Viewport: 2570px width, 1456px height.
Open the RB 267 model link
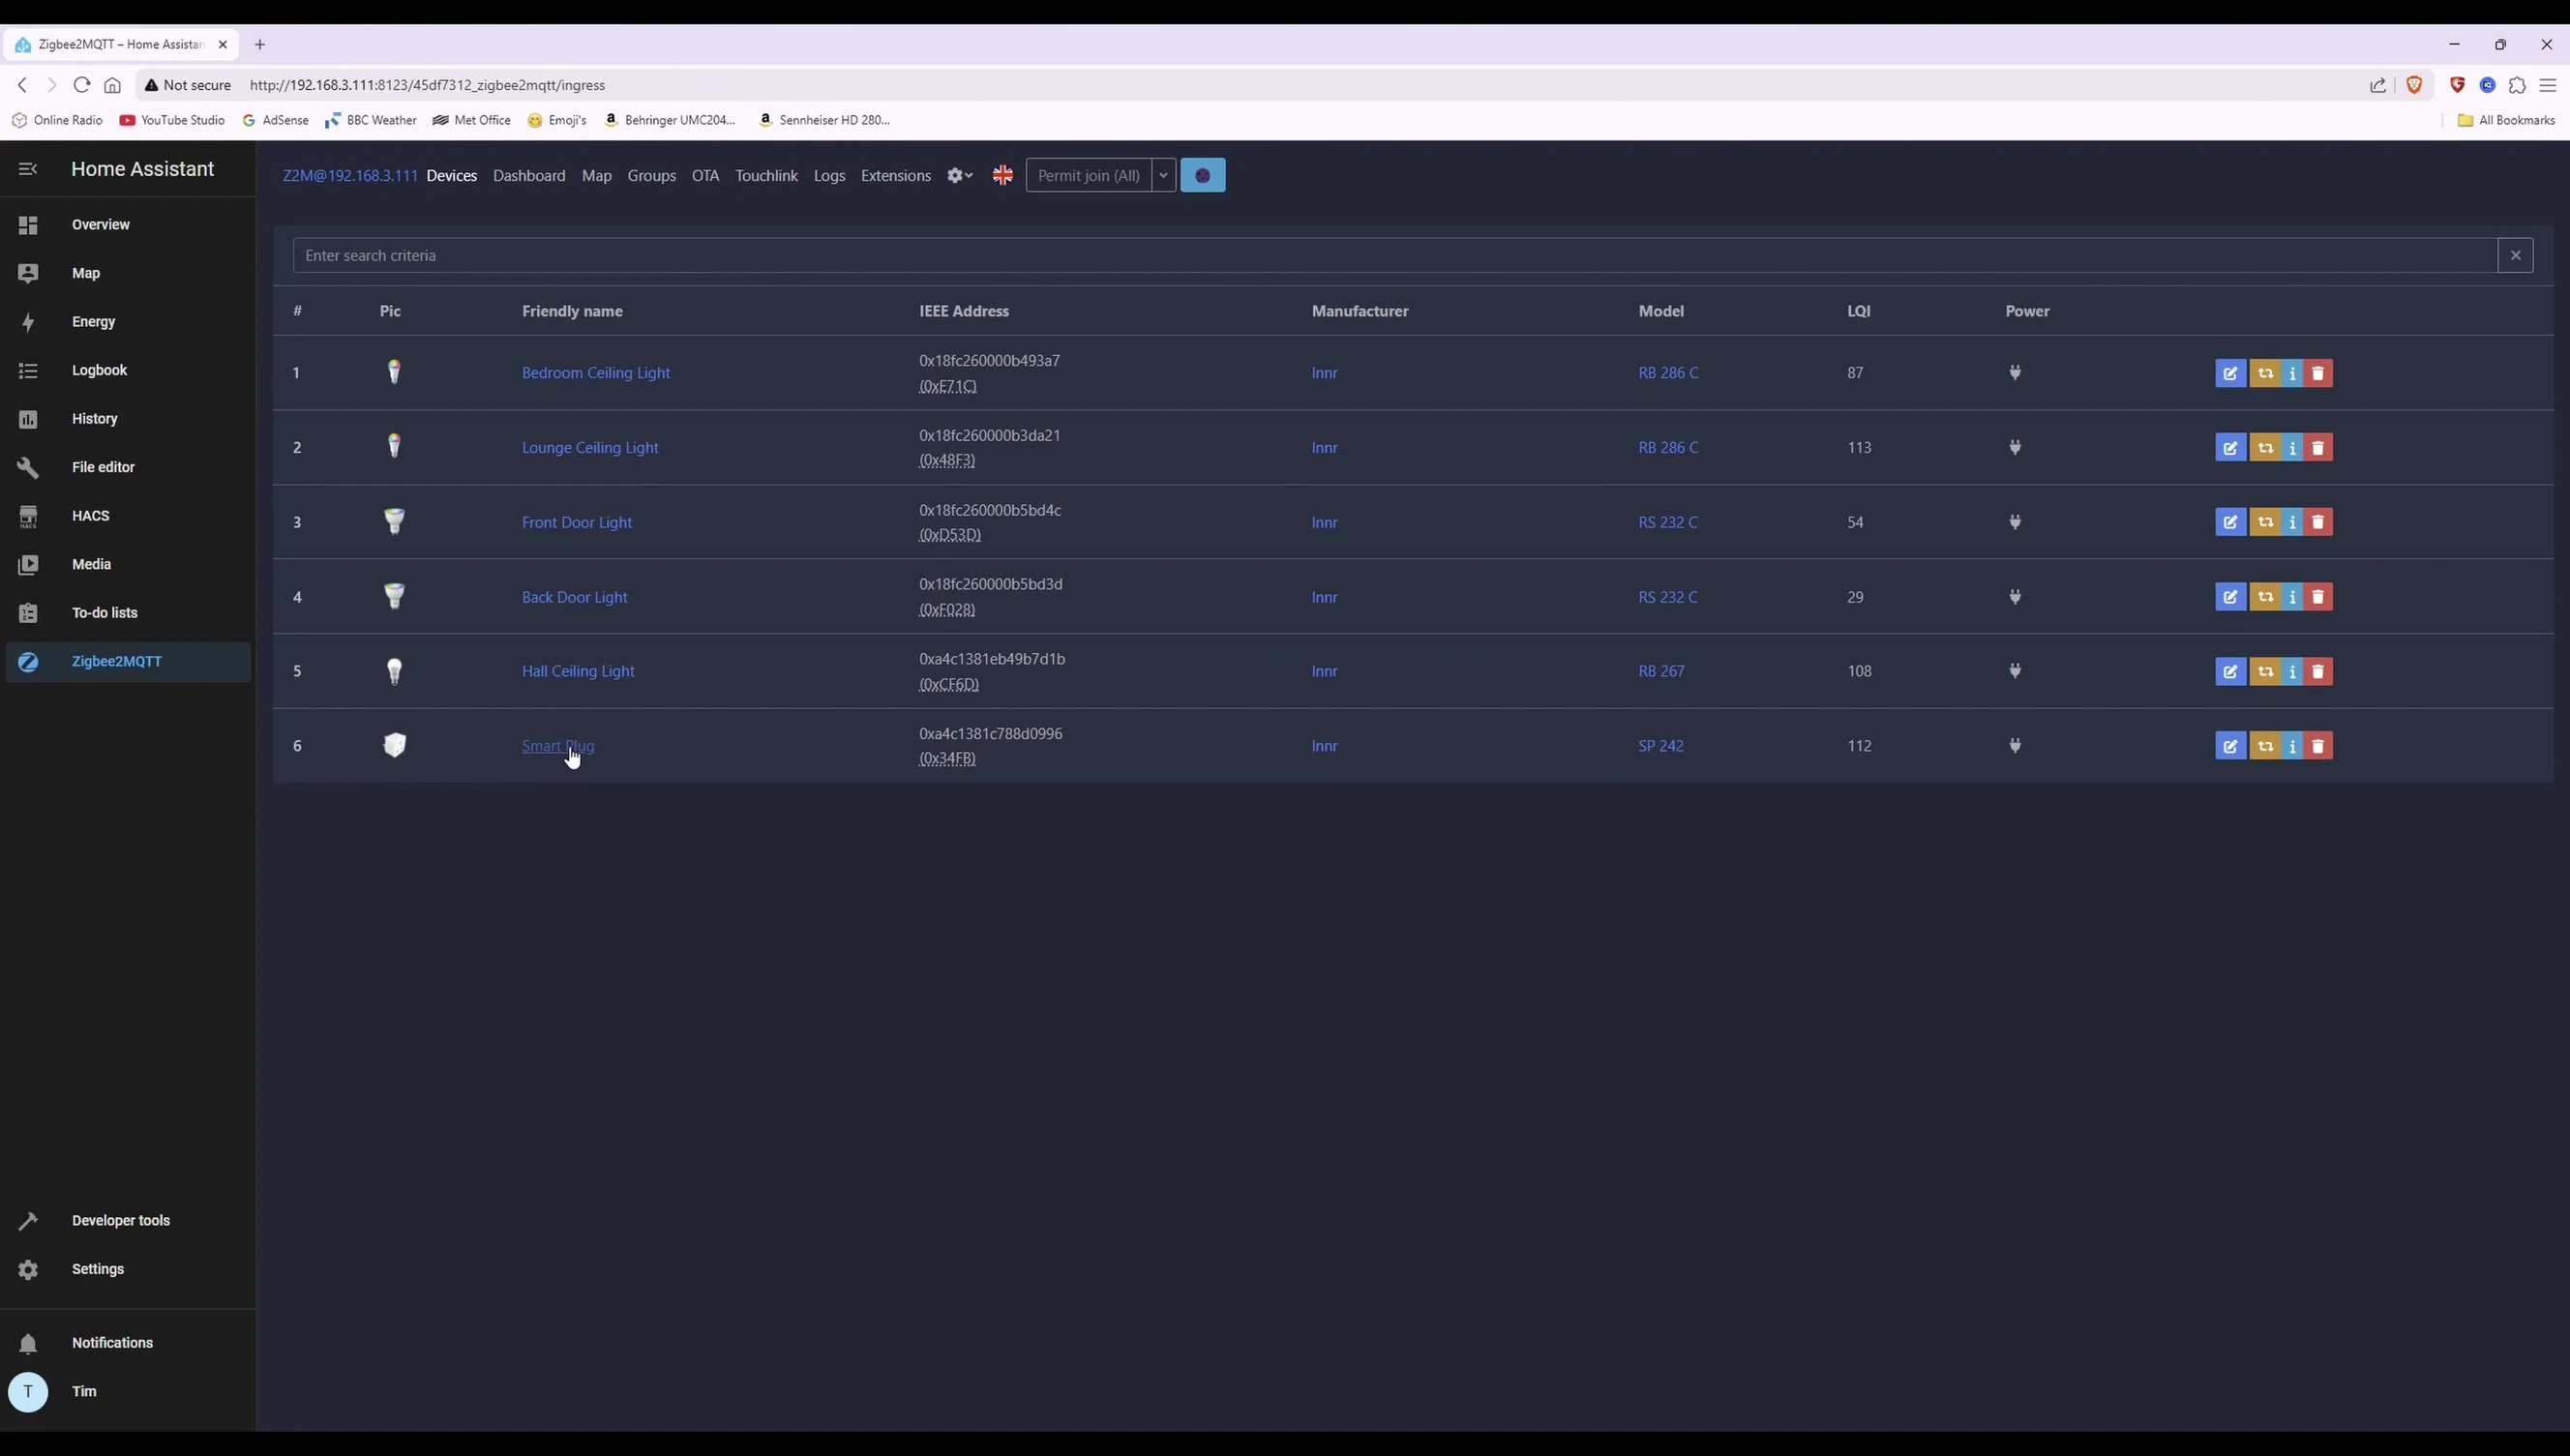1661,671
